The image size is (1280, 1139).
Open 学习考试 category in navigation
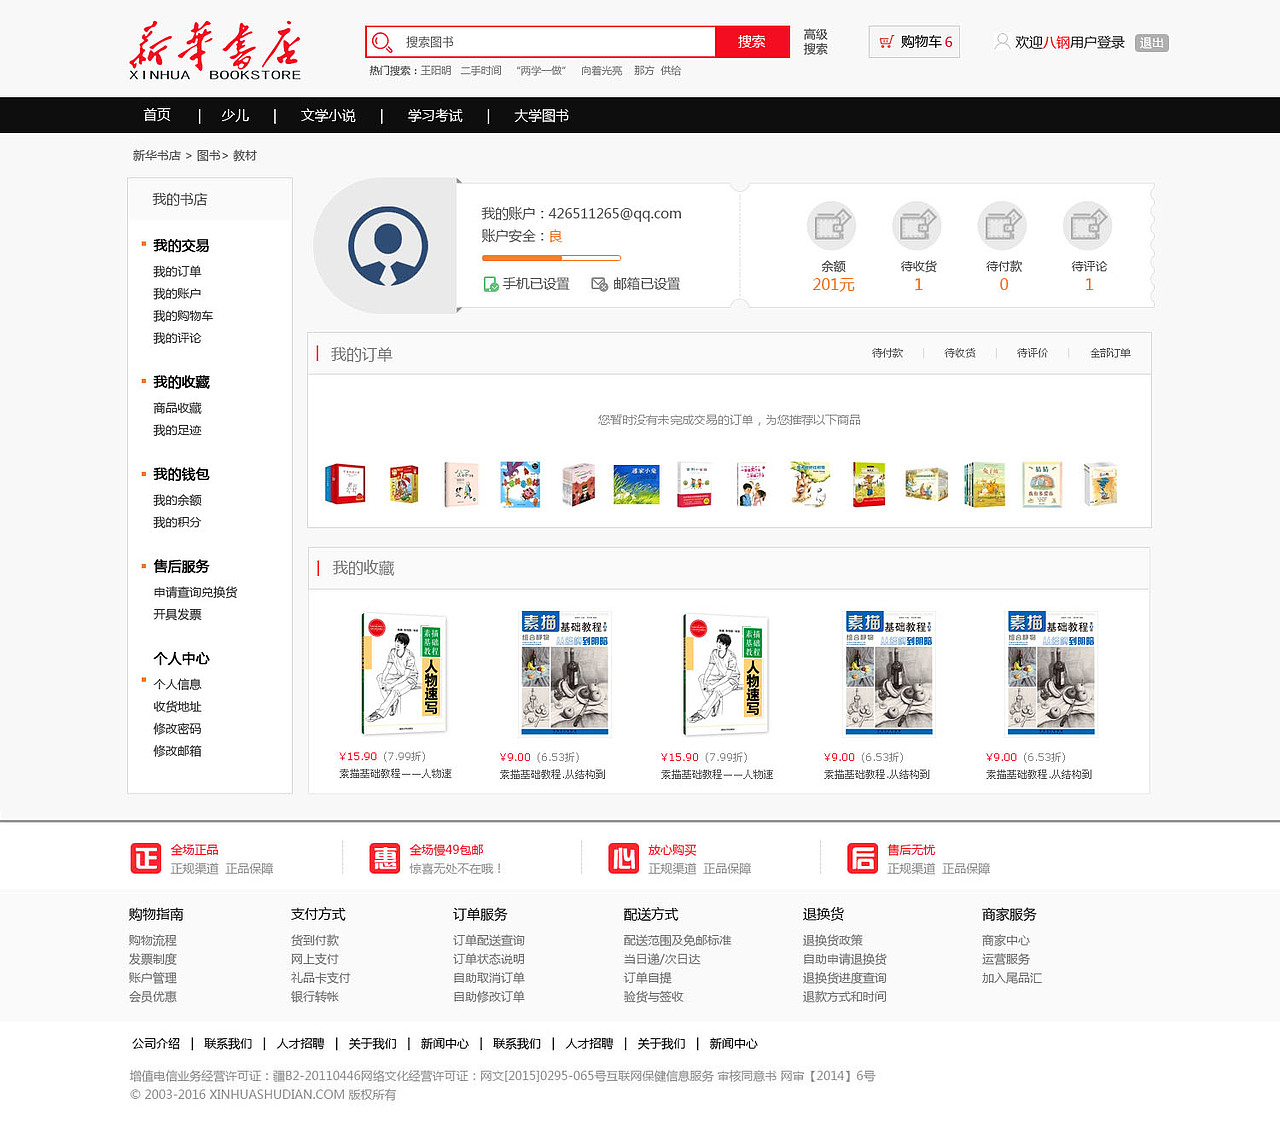435,115
